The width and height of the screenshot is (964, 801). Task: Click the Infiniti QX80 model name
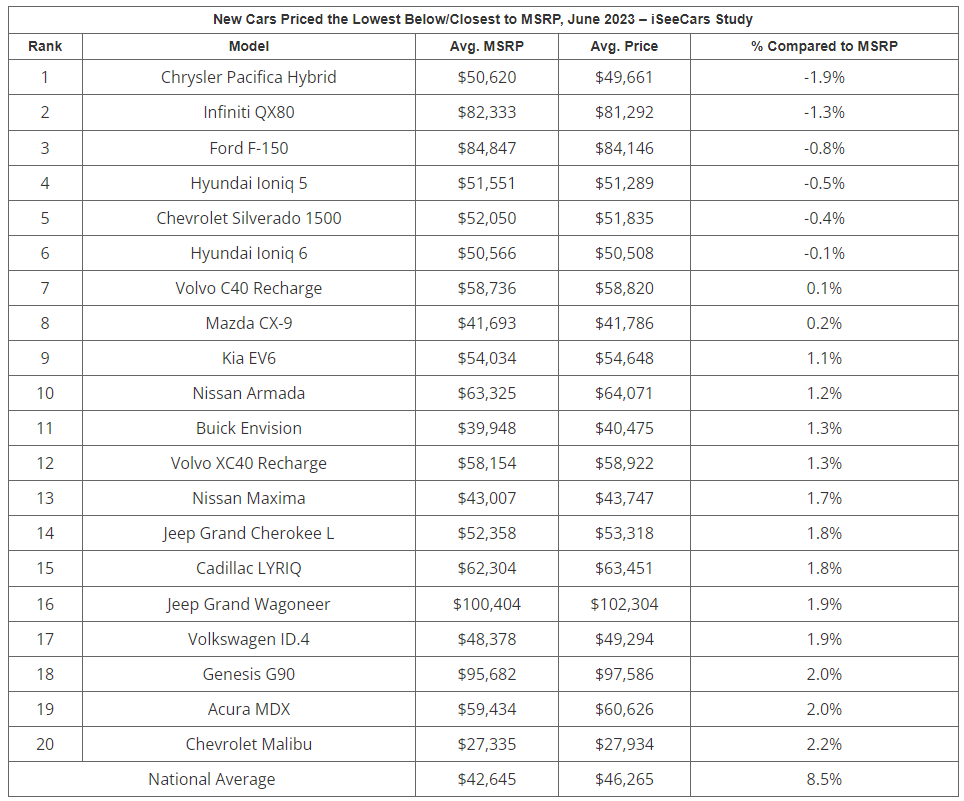[248, 112]
